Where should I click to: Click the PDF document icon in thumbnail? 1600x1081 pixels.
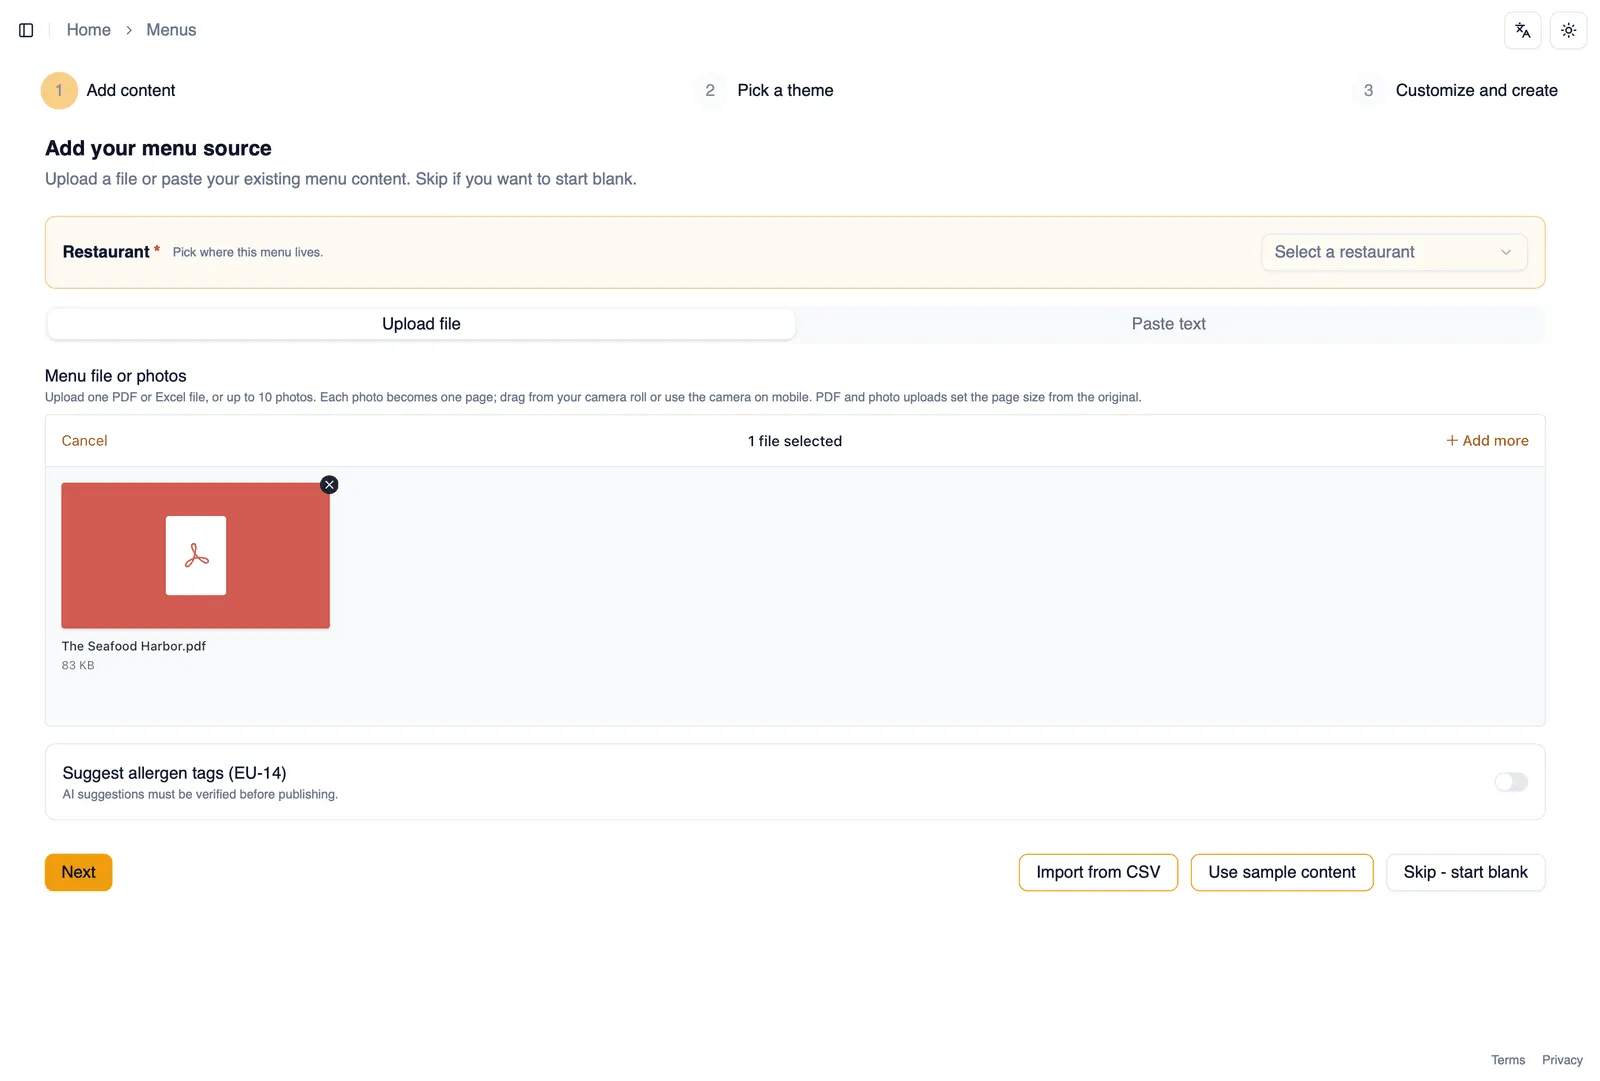pyautogui.click(x=196, y=556)
